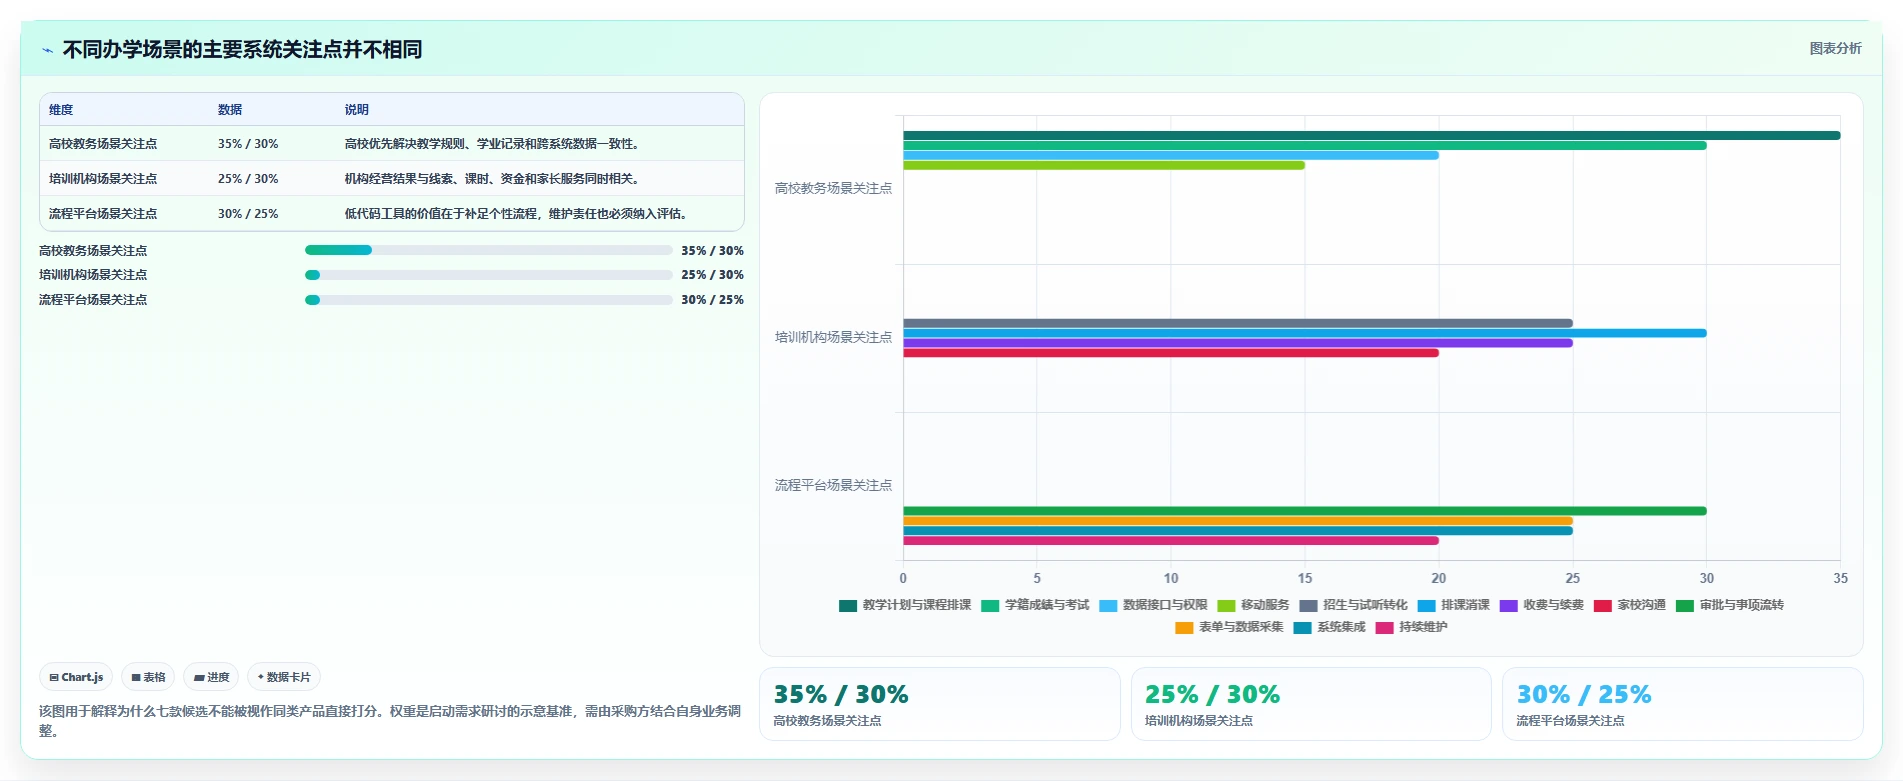1903x781 pixels.
Task: Click the pink 持续维护 bar
Action: coord(1171,541)
